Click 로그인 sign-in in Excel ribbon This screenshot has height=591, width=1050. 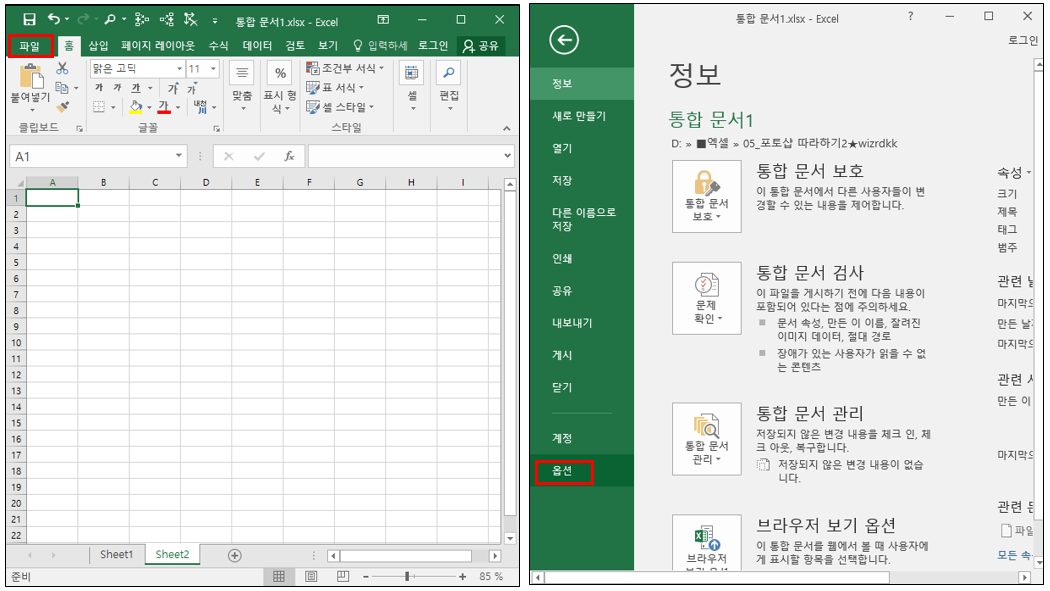point(433,46)
